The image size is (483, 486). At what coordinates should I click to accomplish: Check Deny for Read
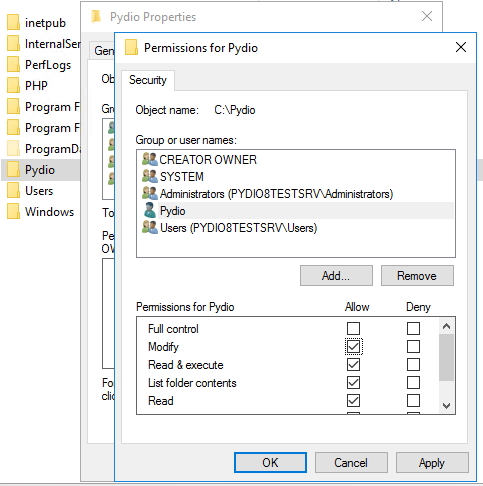coord(413,401)
